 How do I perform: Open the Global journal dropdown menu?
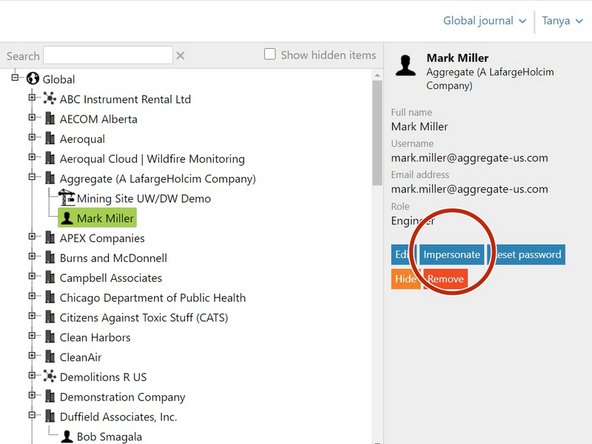pyautogui.click(x=484, y=21)
